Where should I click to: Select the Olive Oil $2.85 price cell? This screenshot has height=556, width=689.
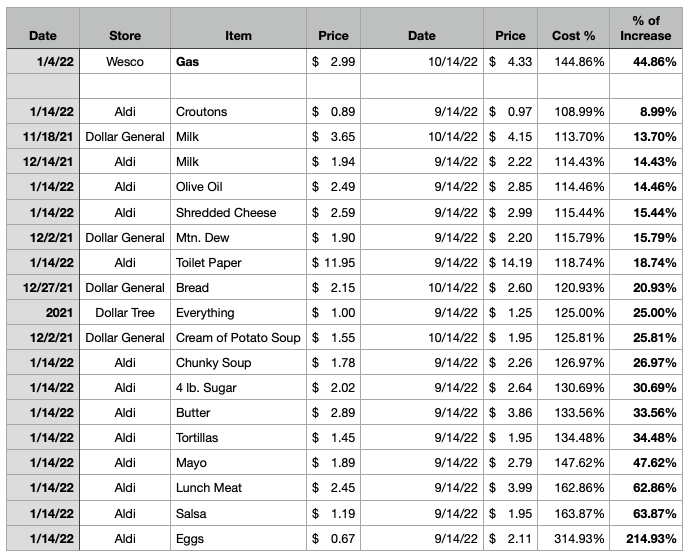510,186
